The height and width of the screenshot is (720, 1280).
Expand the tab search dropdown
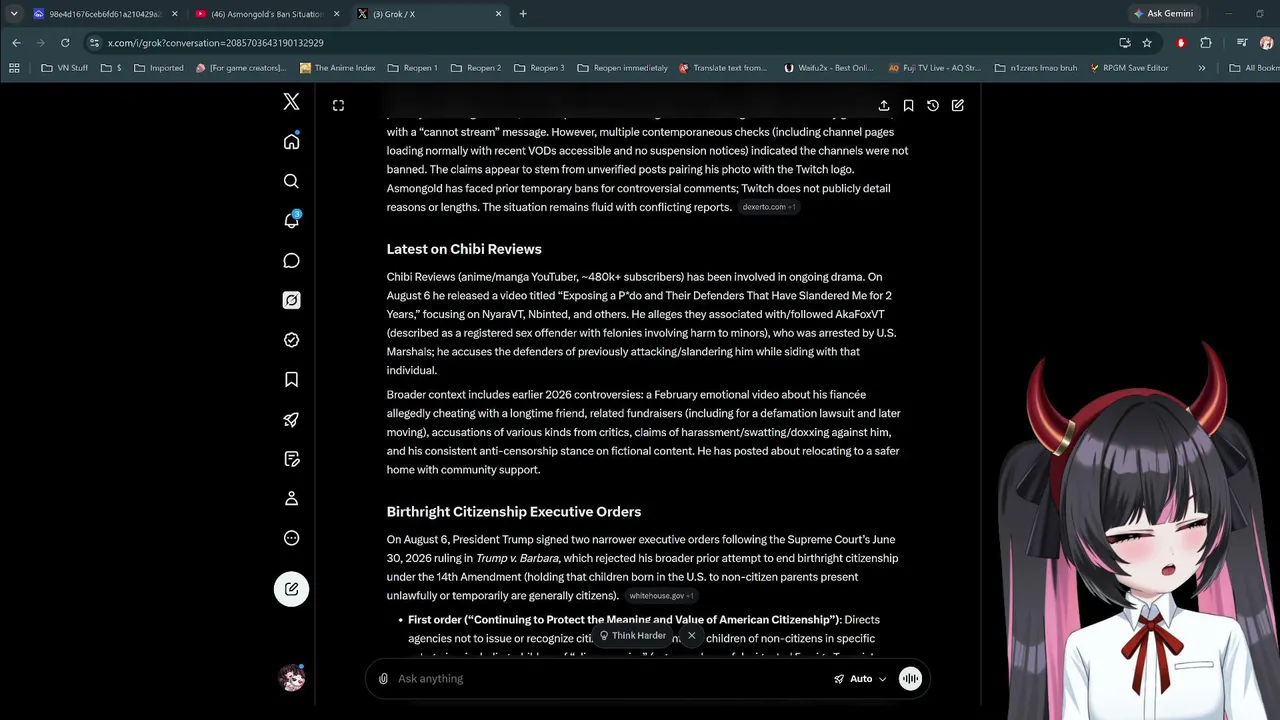[x=14, y=14]
